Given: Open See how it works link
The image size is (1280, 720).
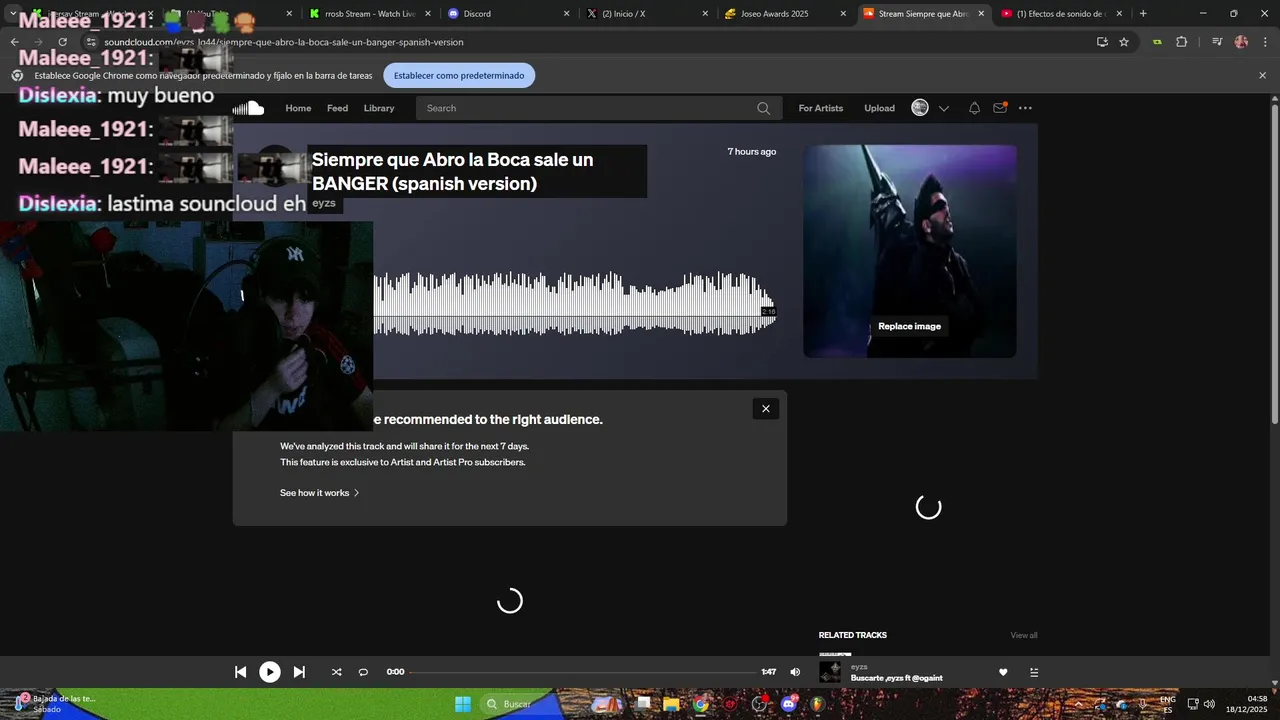Looking at the screenshot, I should click(319, 493).
